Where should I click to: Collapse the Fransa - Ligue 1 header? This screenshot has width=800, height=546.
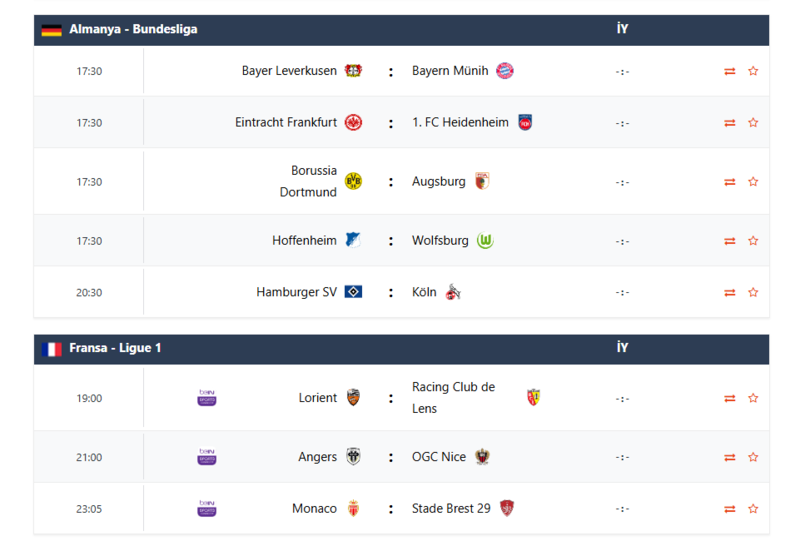(115, 348)
